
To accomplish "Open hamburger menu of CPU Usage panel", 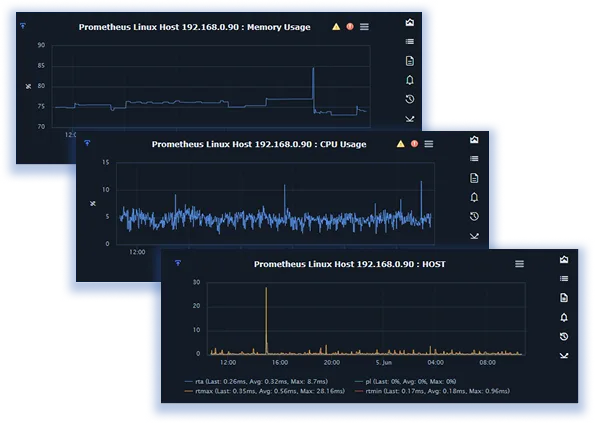I will pos(429,144).
